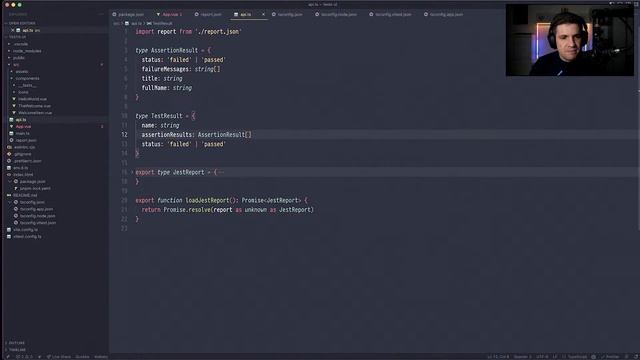Open vite.config.ts file
This screenshot has width=640, height=360.
click(25, 230)
